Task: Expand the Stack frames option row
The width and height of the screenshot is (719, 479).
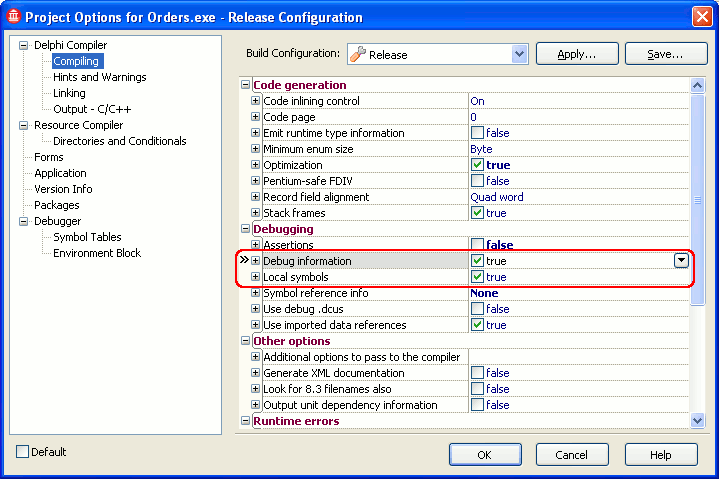Action: [256, 213]
